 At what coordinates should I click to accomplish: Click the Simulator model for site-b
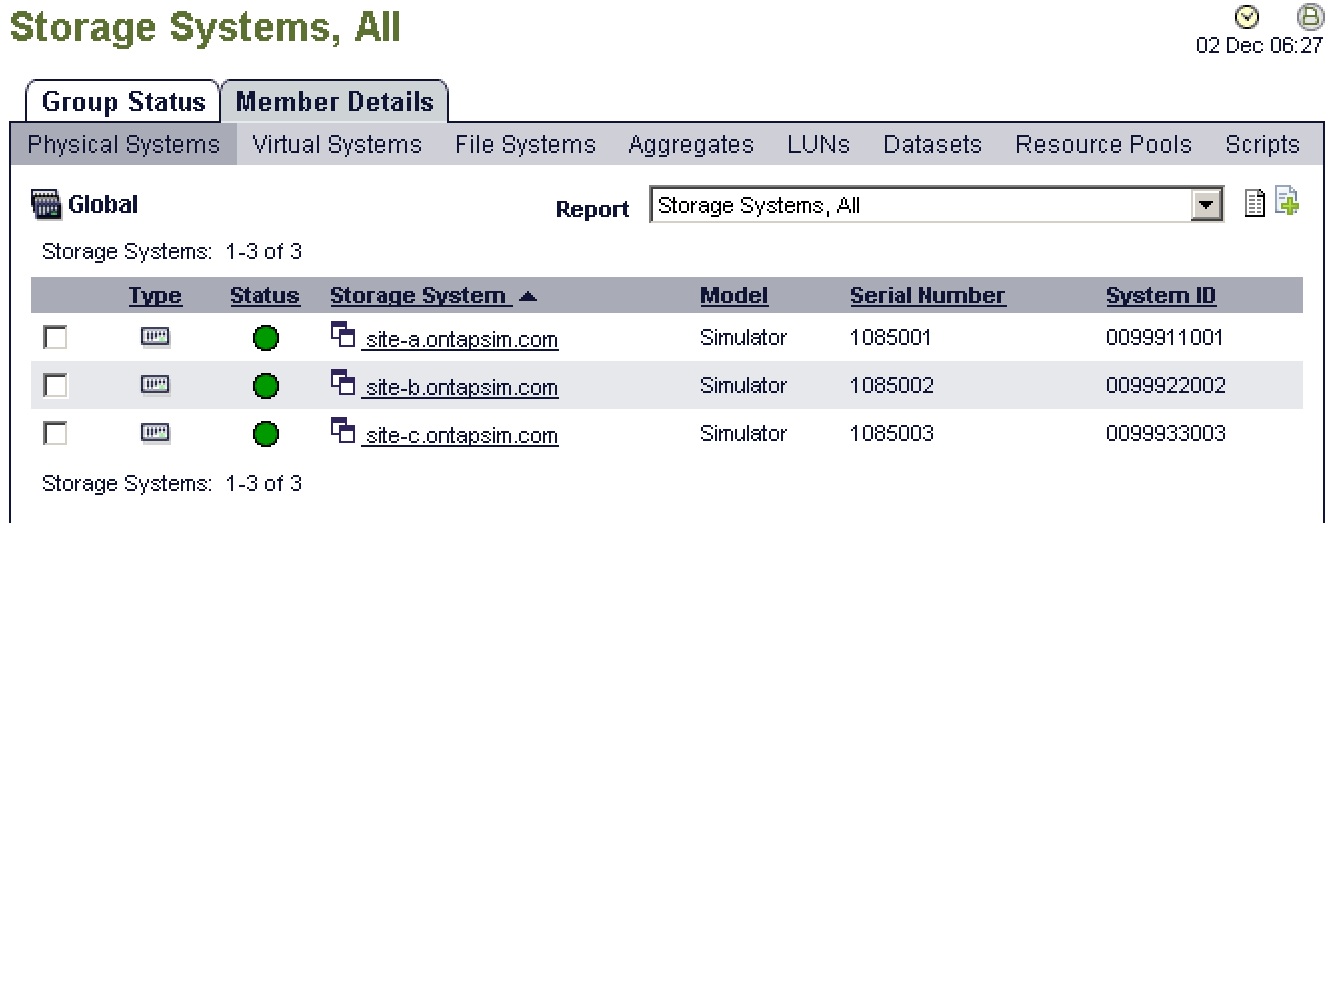(x=743, y=386)
